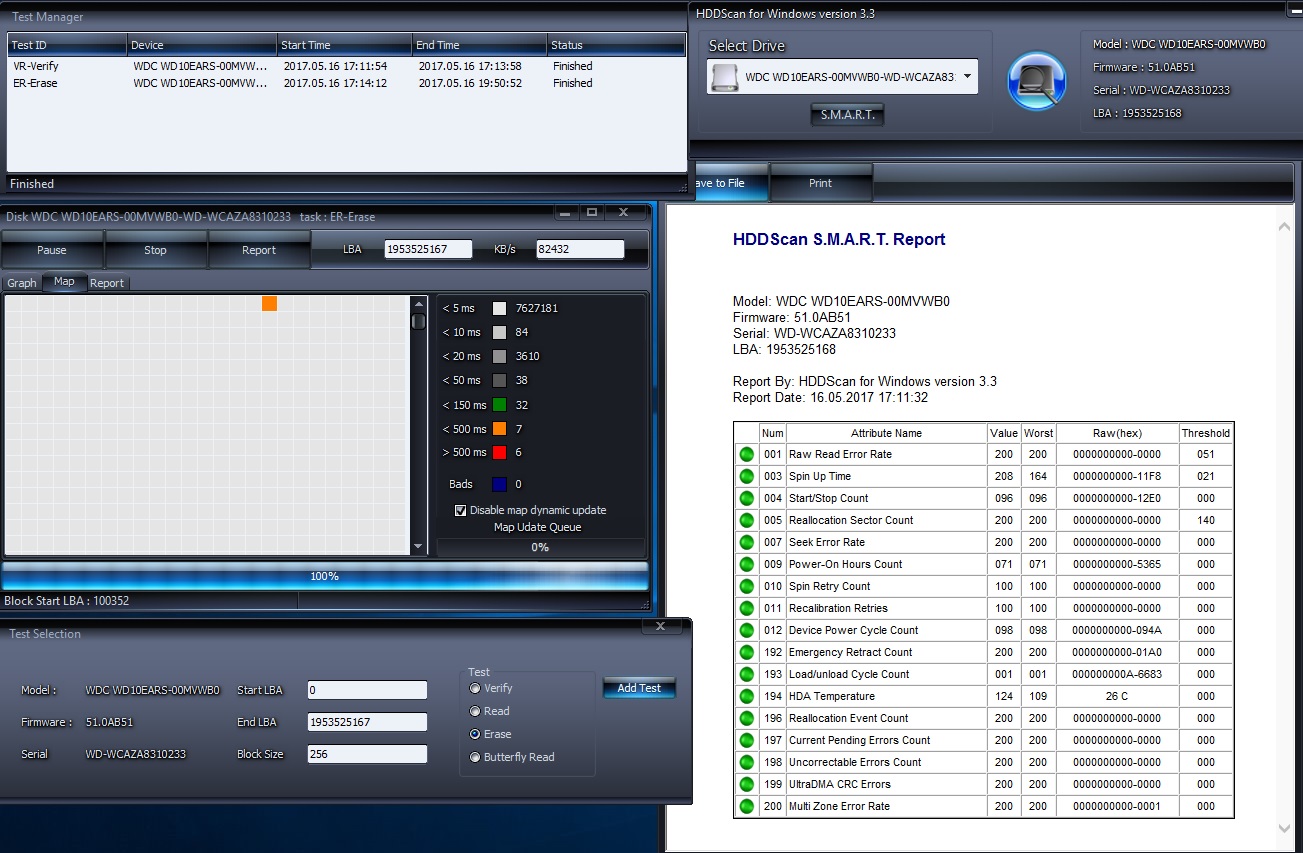Click green status icon for Load/unload Cycle Count
Image resolution: width=1303 pixels, height=853 pixels.
746,674
